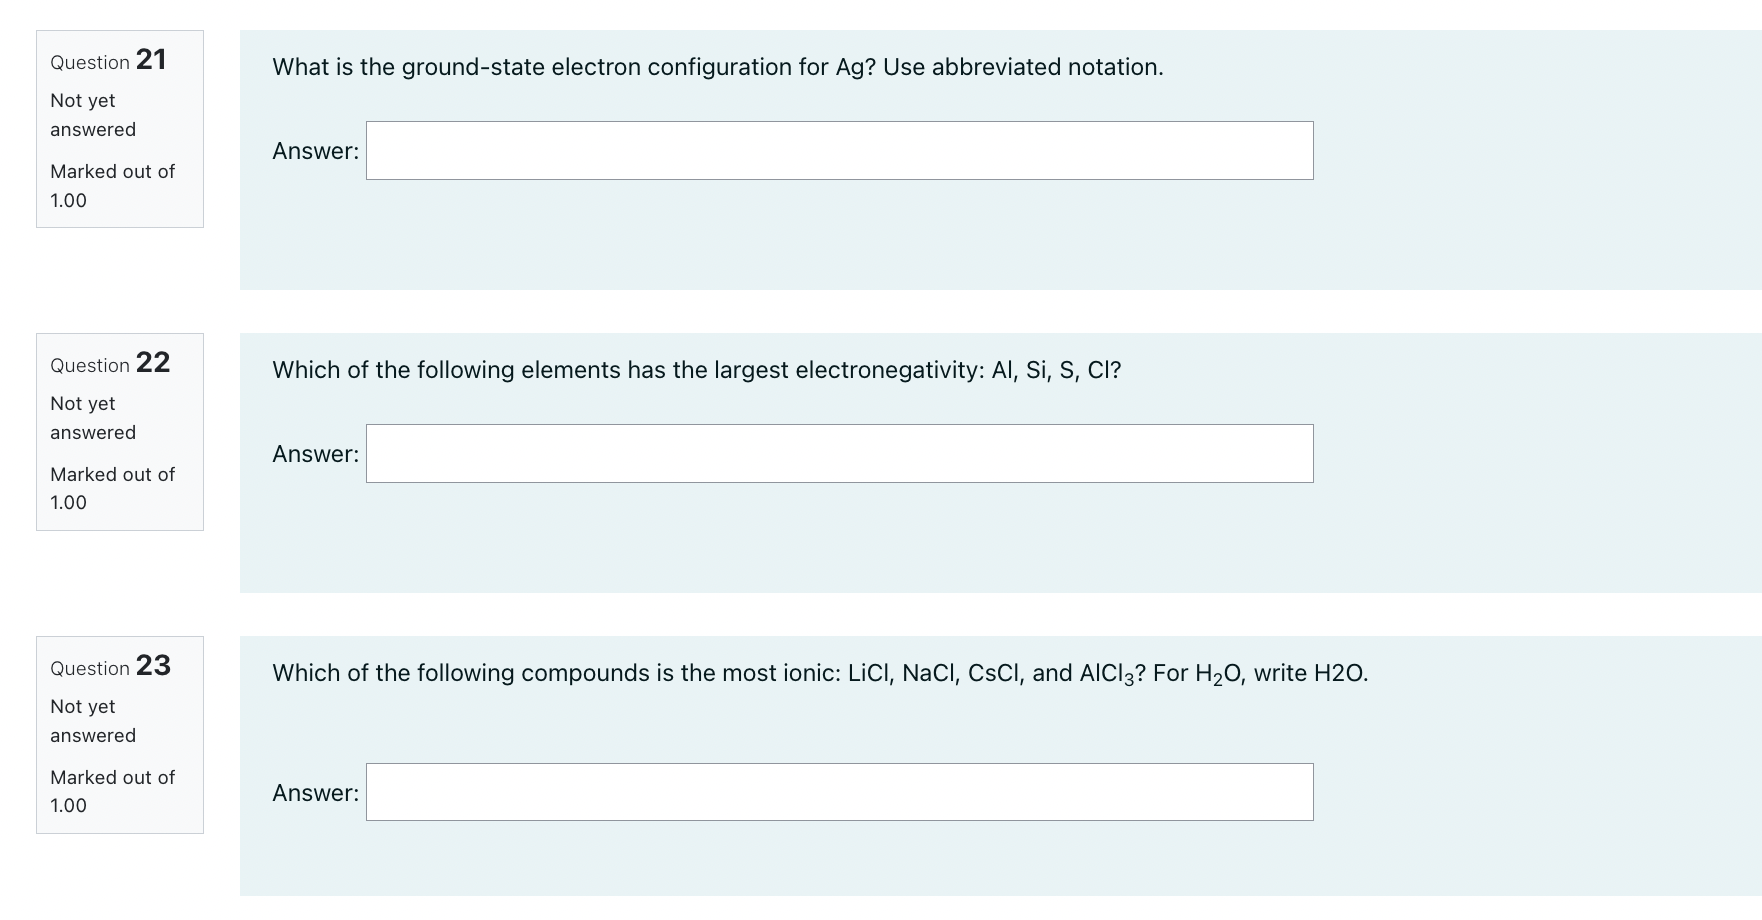Click 'Marked out of 1.00' for Question 21
Viewport: 1762px width, 920px height.
(111, 185)
